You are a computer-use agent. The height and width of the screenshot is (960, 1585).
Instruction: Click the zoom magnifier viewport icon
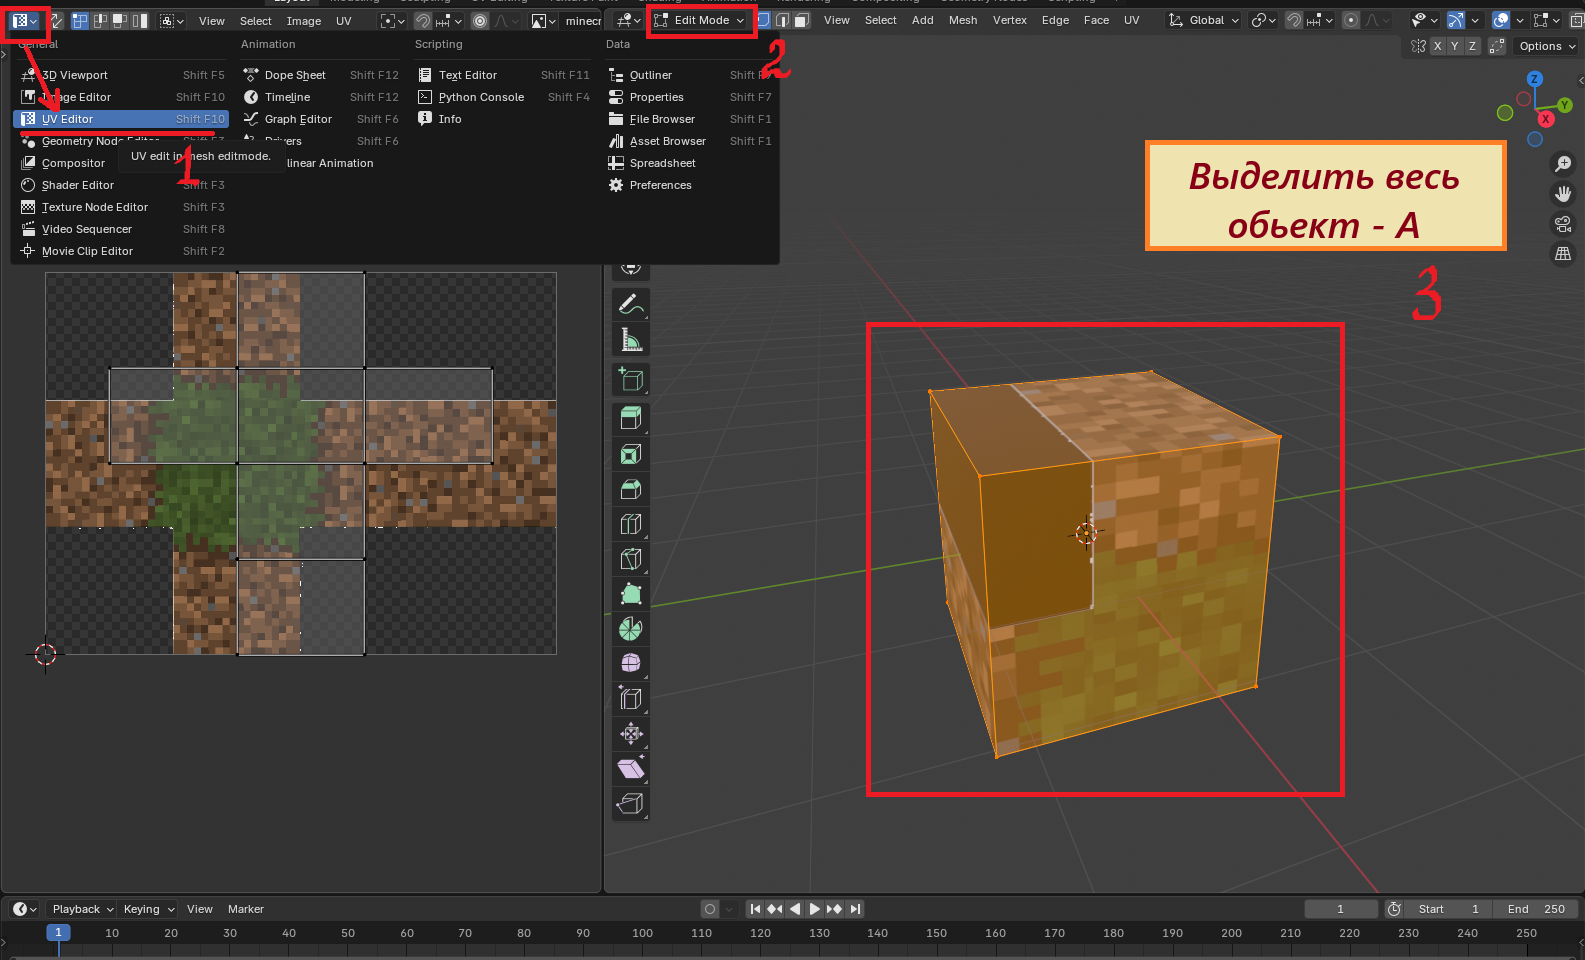[x=1563, y=164]
